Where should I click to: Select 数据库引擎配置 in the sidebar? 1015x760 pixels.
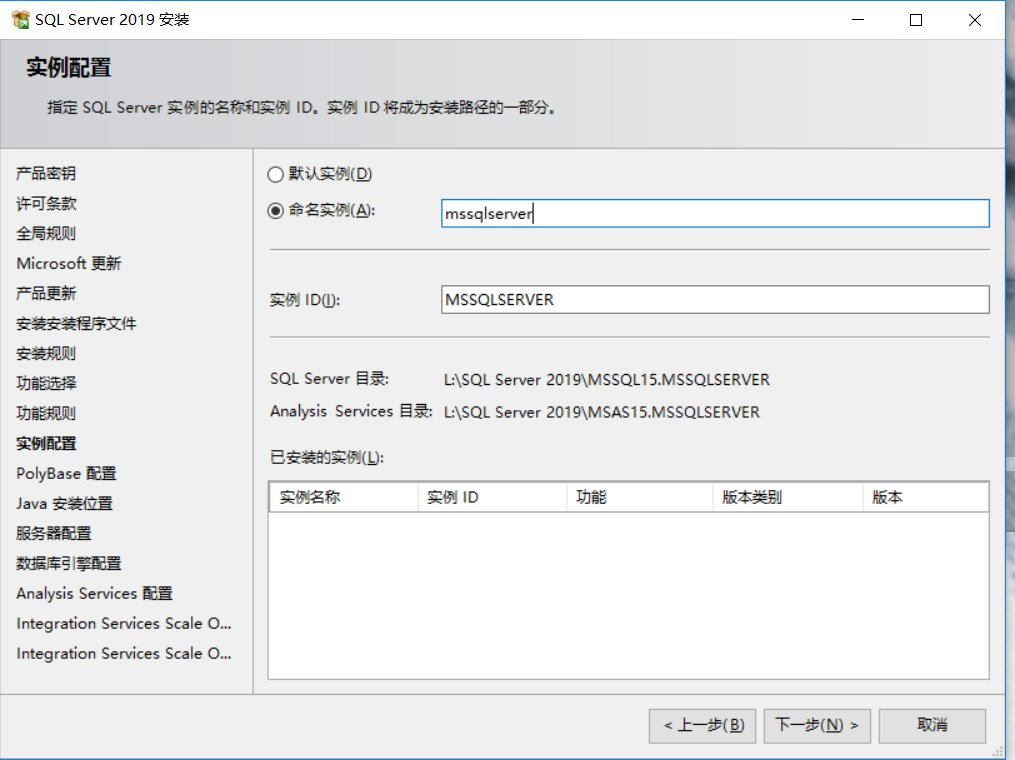[x=69, y=563]
